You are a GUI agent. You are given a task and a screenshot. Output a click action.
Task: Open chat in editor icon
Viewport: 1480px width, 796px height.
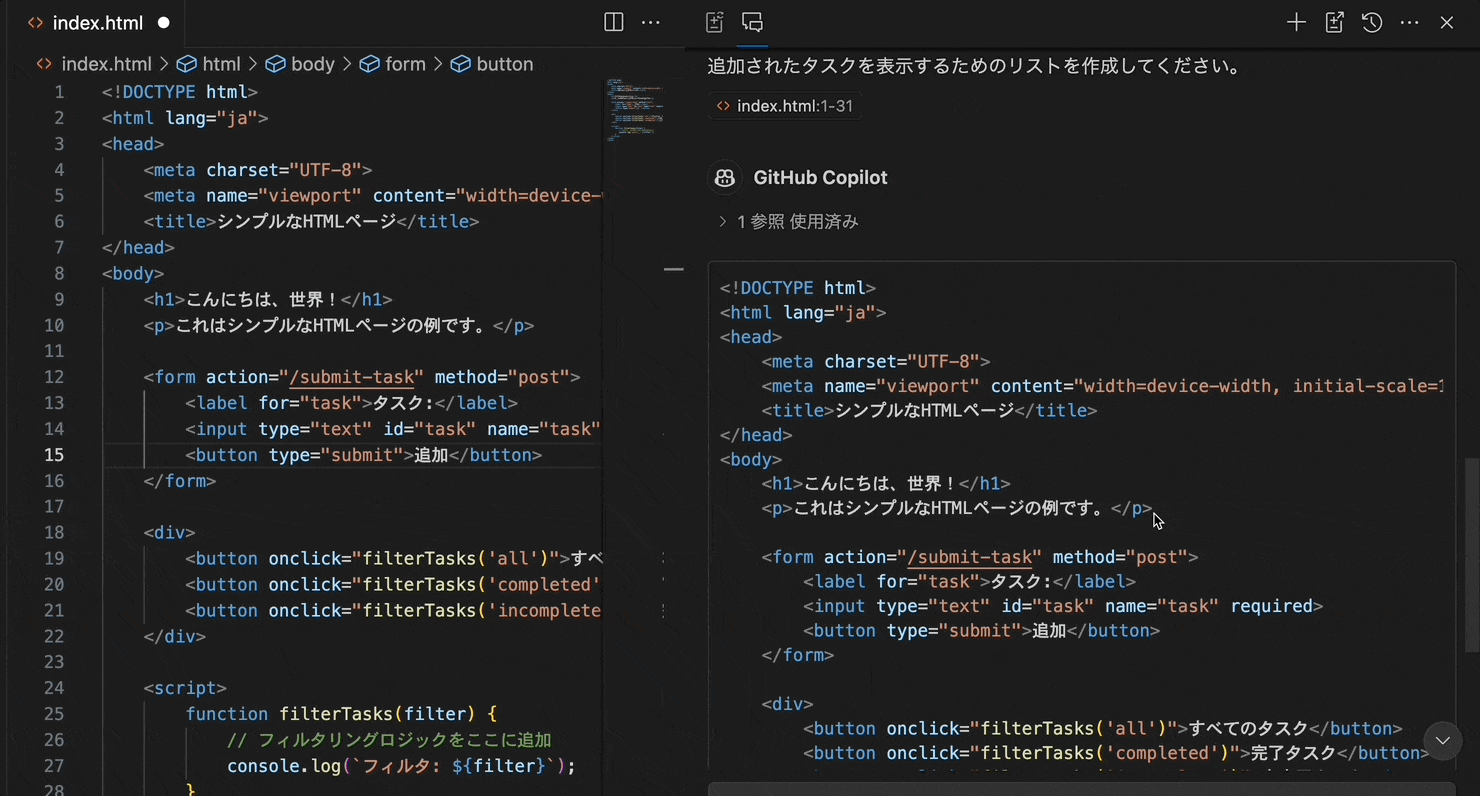(x=1334, y=22)
